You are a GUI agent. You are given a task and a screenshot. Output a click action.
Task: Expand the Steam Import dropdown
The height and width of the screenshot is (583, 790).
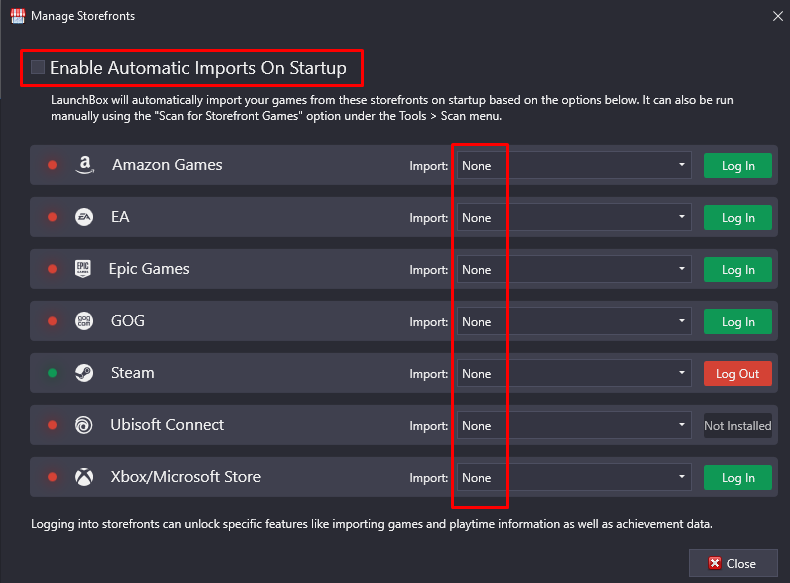pos(574,373)
